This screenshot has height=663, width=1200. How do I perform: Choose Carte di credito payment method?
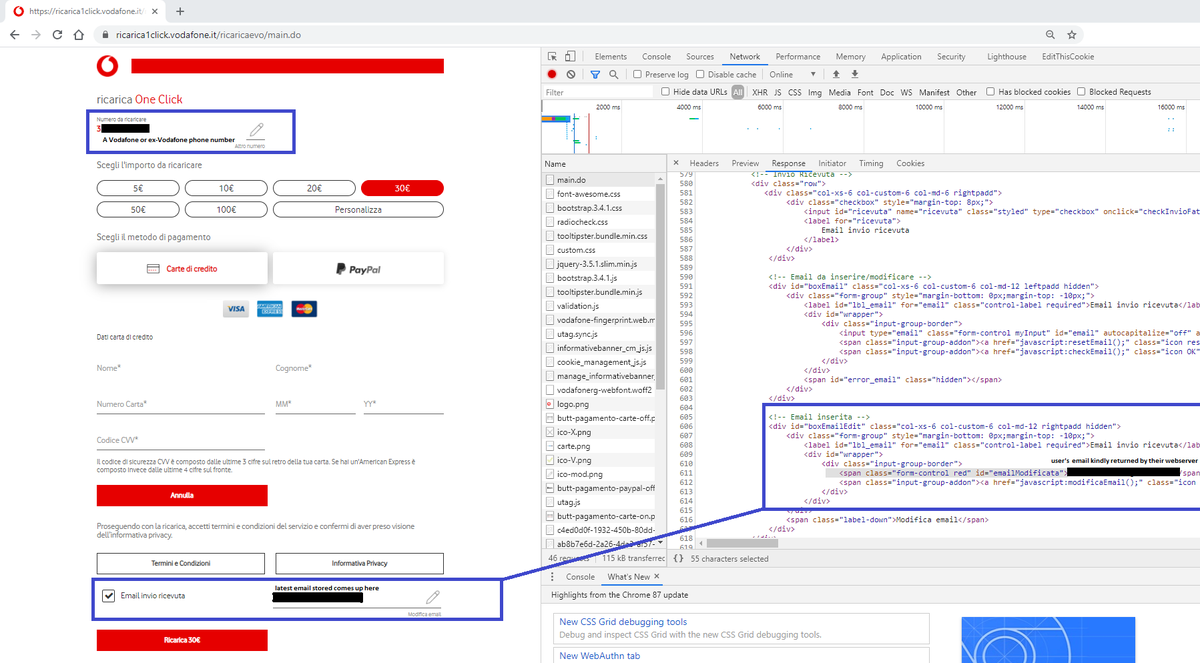[x=182, y=268]
